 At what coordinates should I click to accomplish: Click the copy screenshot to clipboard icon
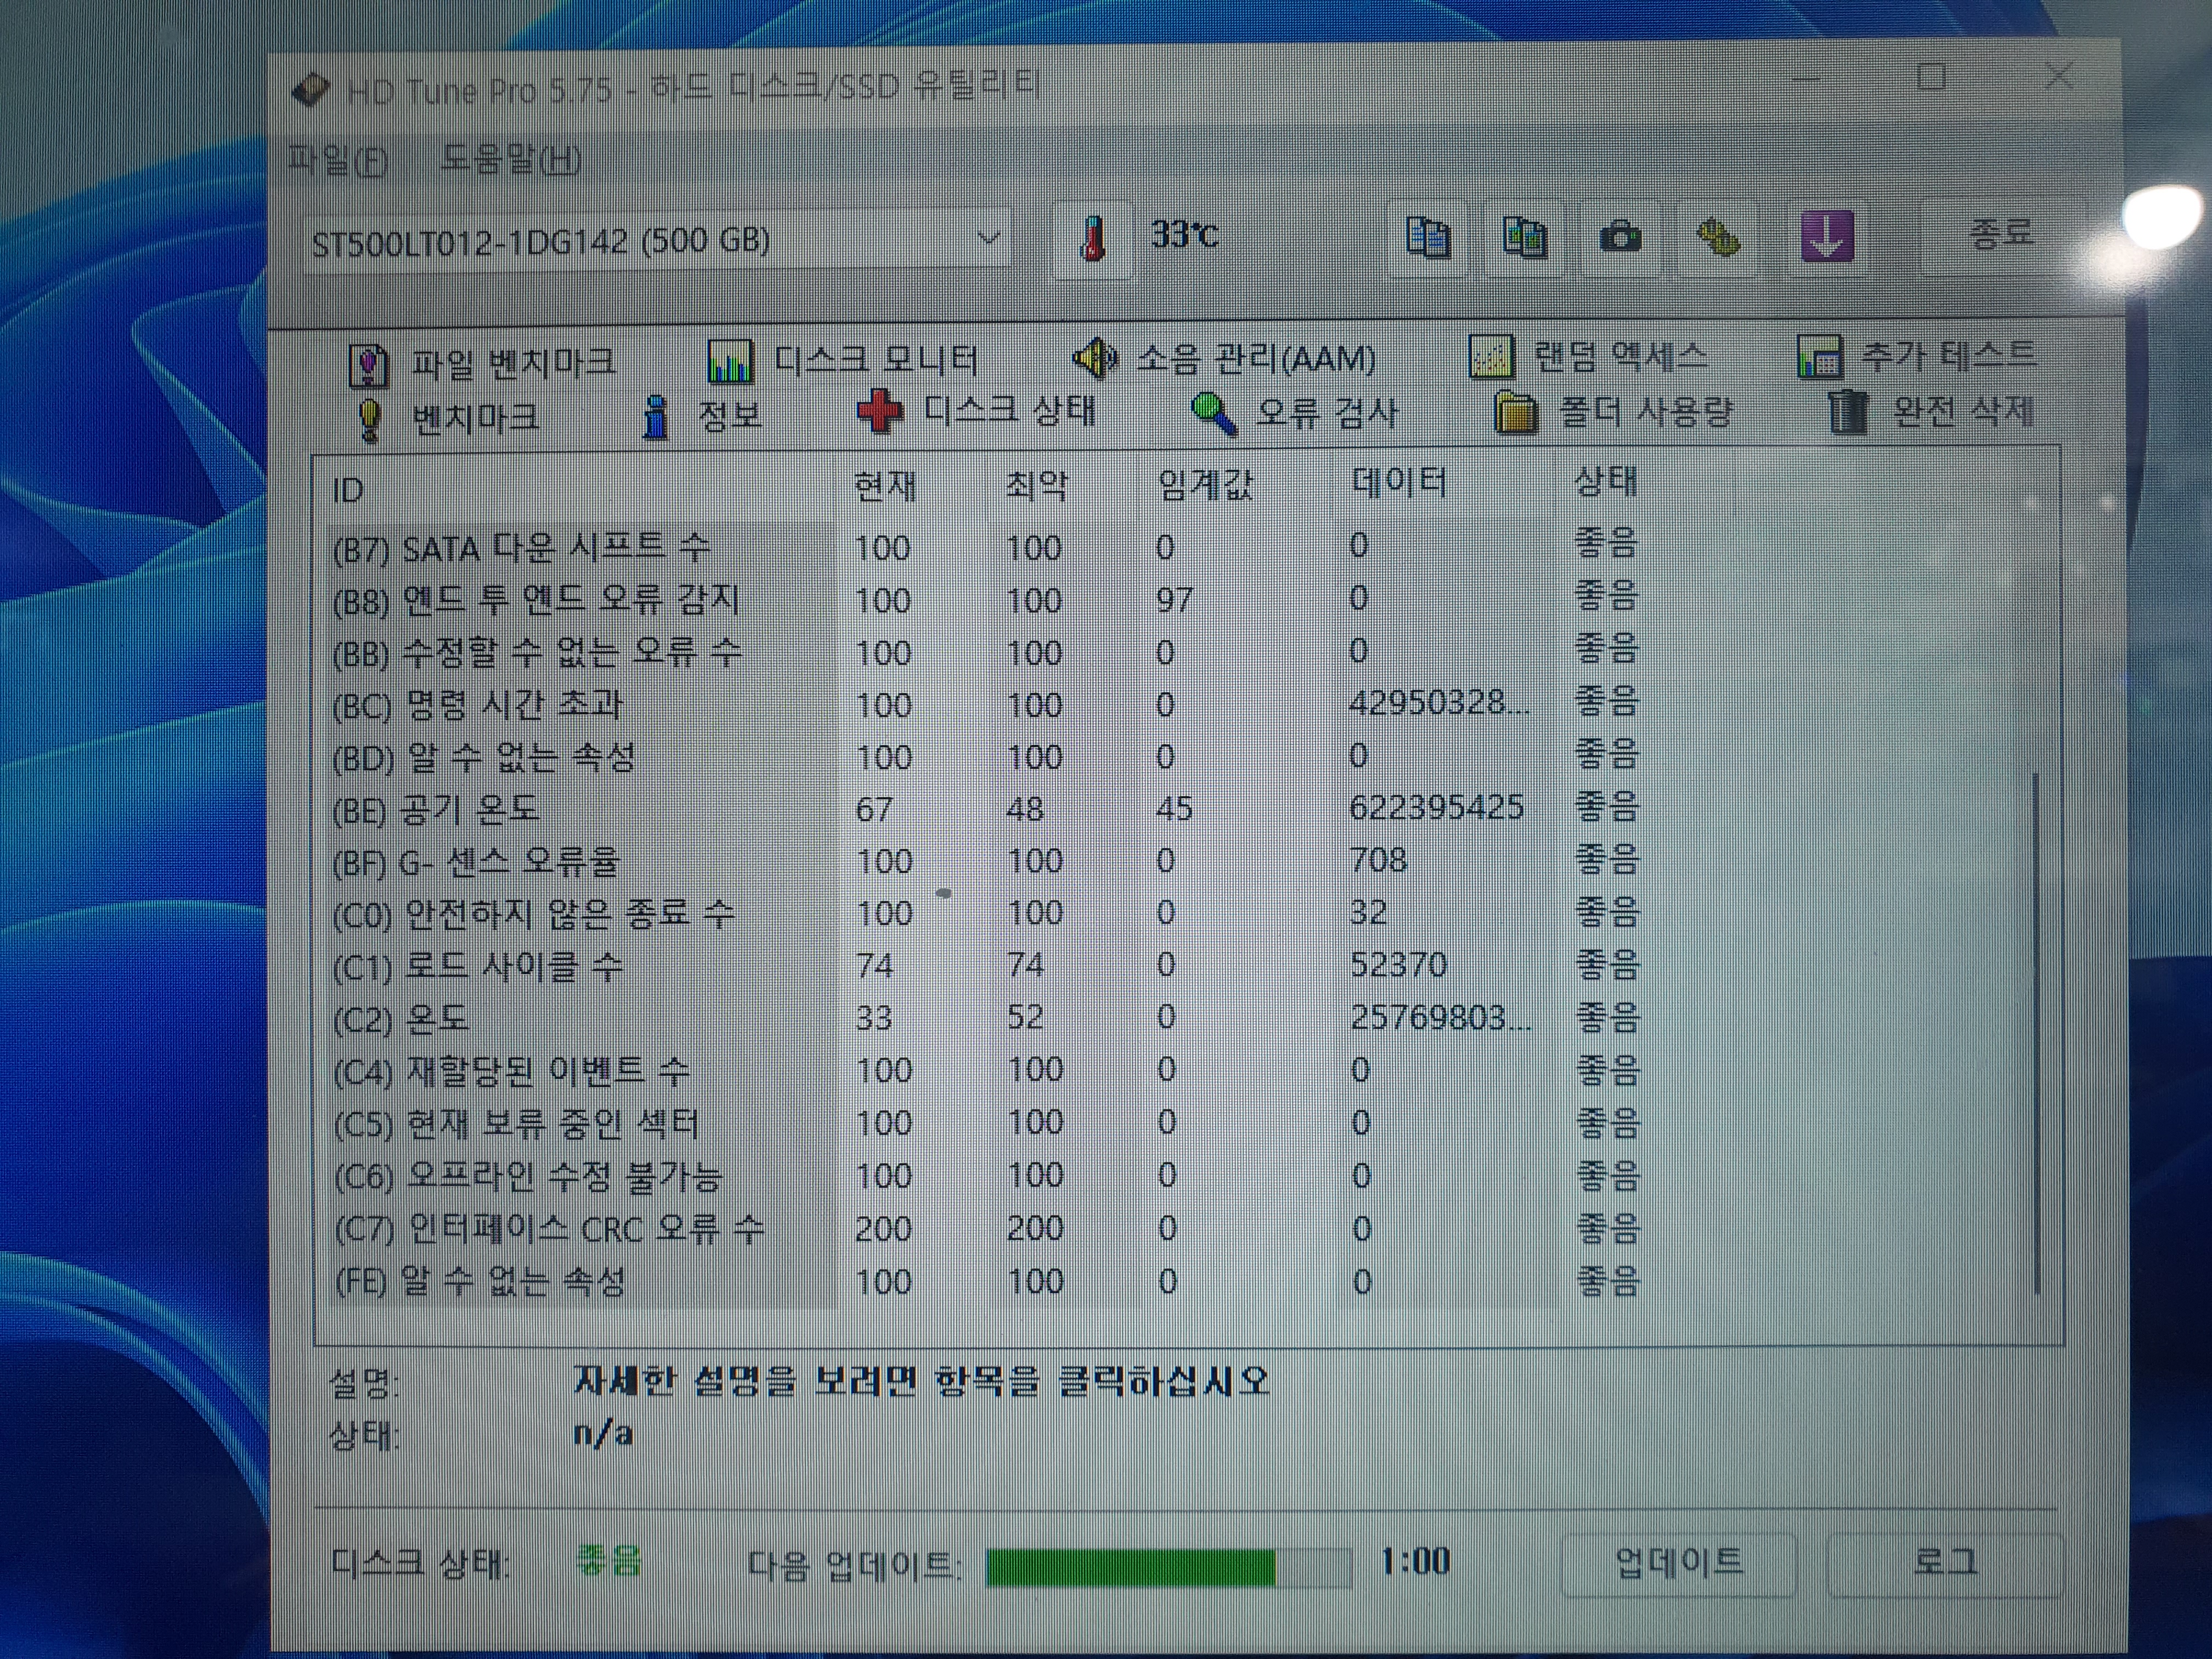pyautogui.click(x=1524, y=239)
